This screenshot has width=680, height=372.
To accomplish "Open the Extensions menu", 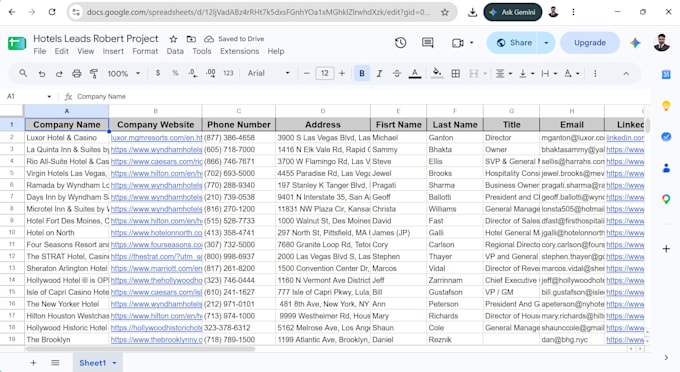I will click(239, 51).
